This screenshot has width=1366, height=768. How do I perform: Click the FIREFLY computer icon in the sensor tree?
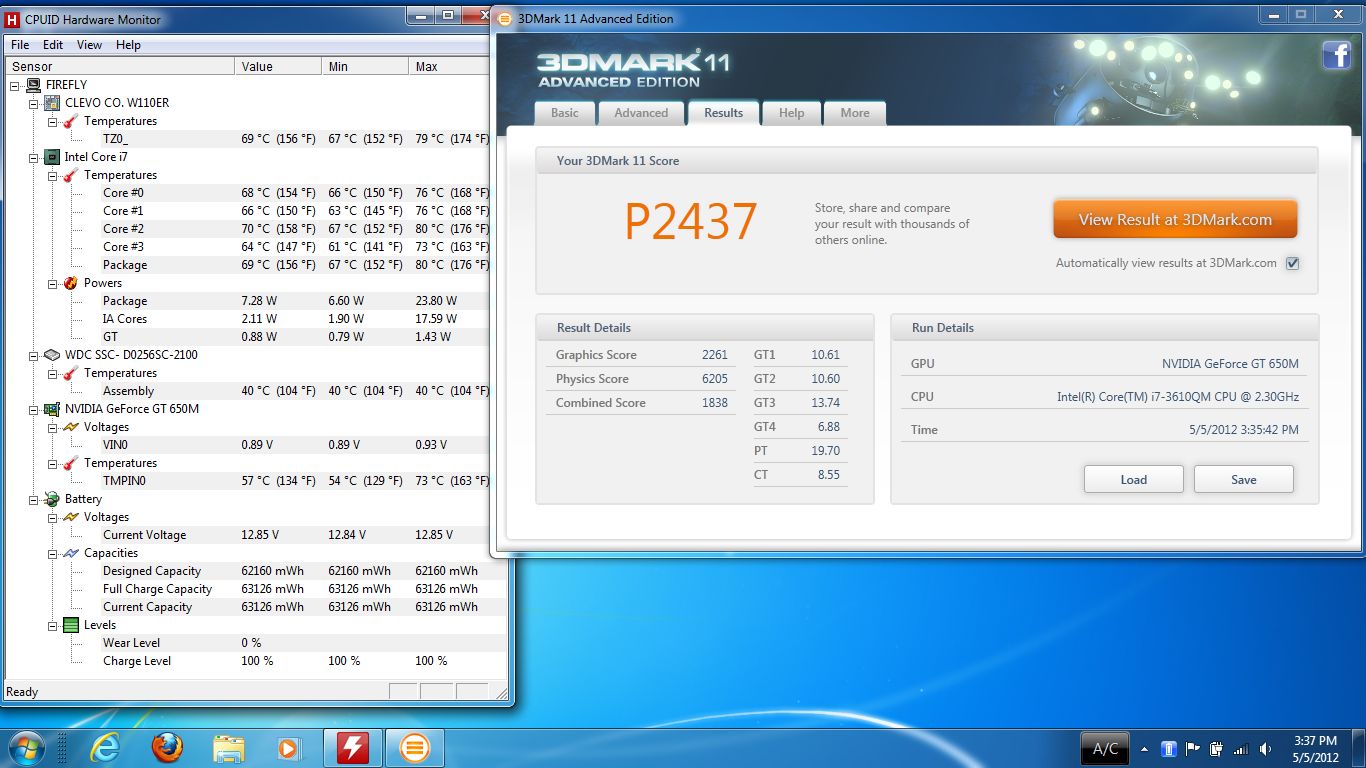(x=33, y=85)
